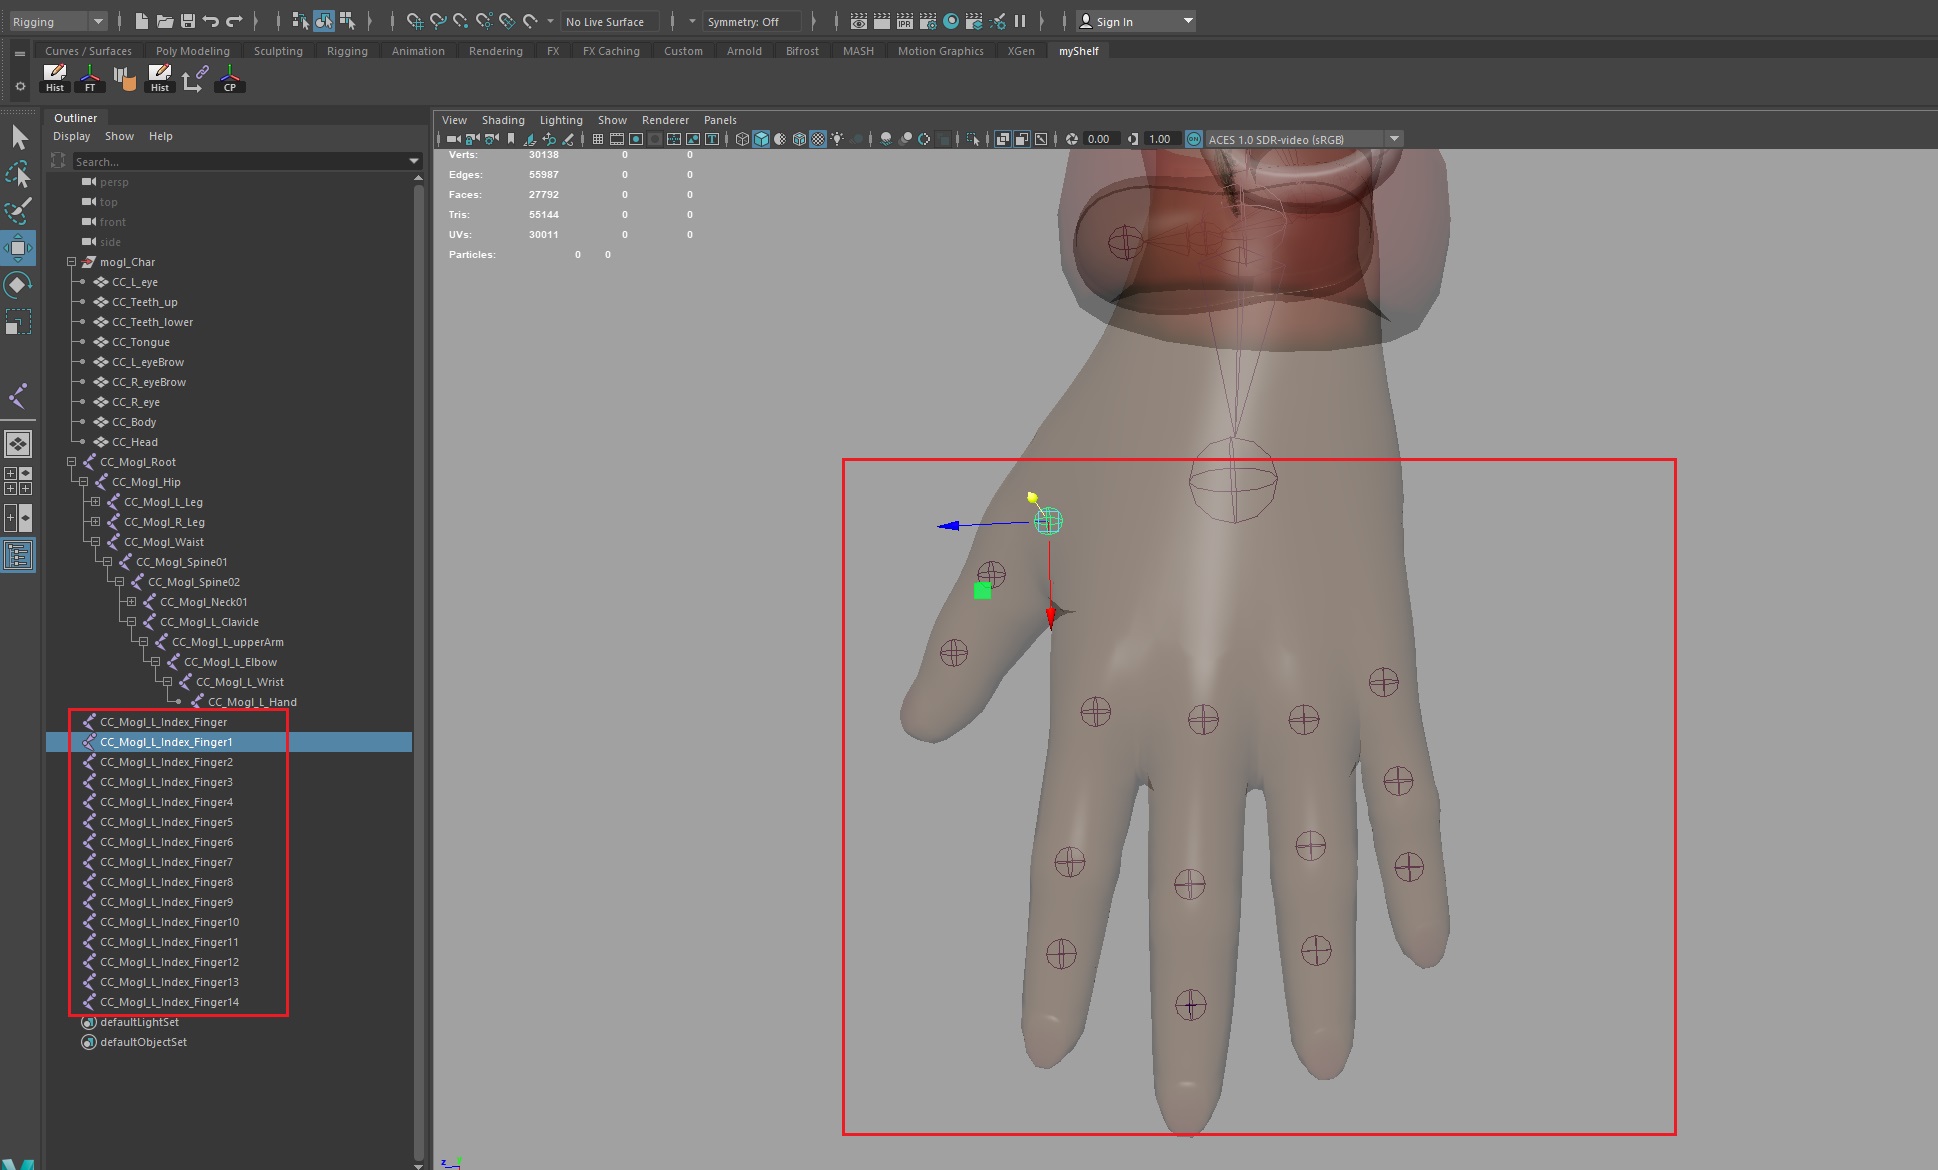Collapse the CC_Mogl_Root joint
This screenshot has width=1938, height=1170.
[71, 462]
